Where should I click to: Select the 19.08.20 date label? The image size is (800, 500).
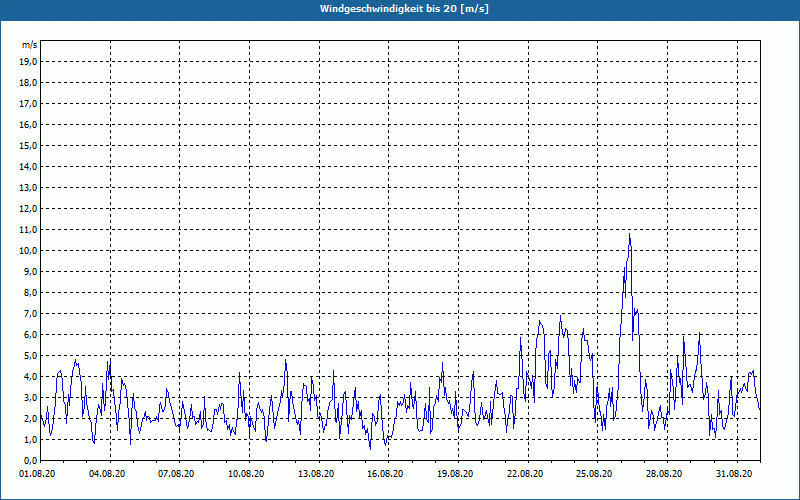point(455,474)
